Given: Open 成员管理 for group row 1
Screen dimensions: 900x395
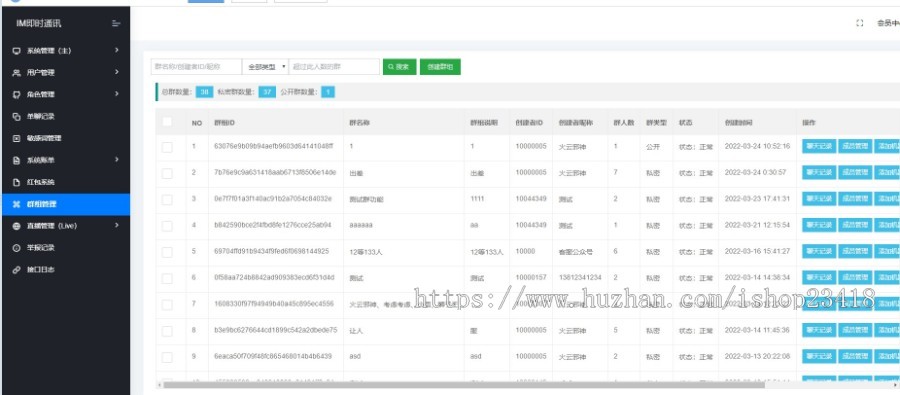Looking at the screenshot, I should pyautogui.click(x=855, y=146).
